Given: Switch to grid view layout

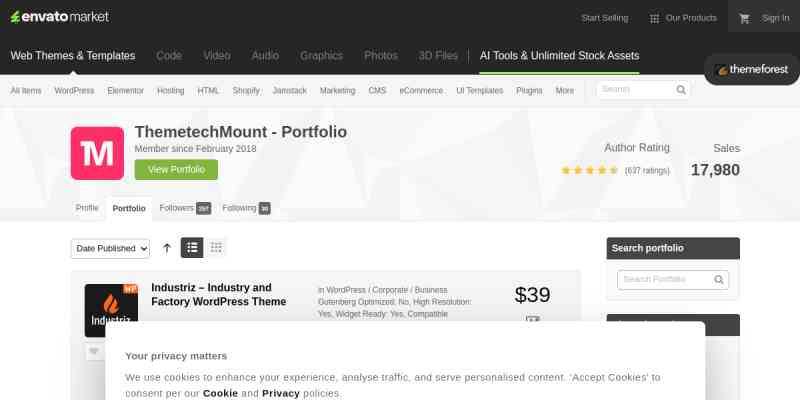Looking at the screenshot, I should 216,247.
